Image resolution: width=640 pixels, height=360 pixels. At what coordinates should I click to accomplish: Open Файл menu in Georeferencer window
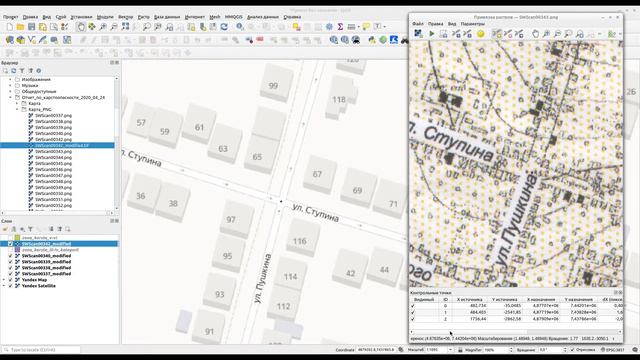[418, 24]
